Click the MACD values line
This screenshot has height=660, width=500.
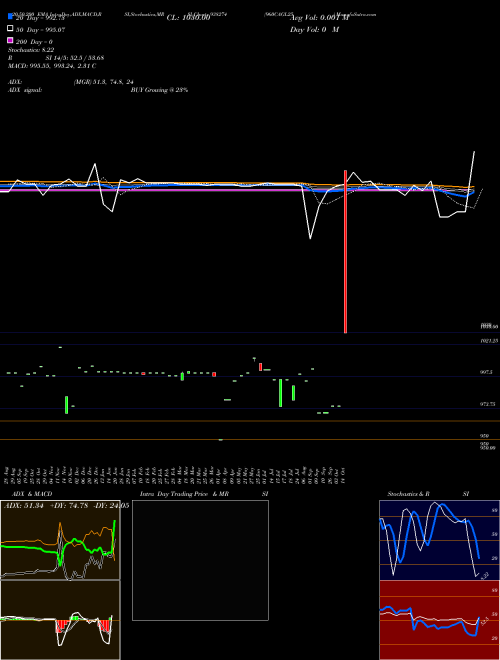coord(52,66)
